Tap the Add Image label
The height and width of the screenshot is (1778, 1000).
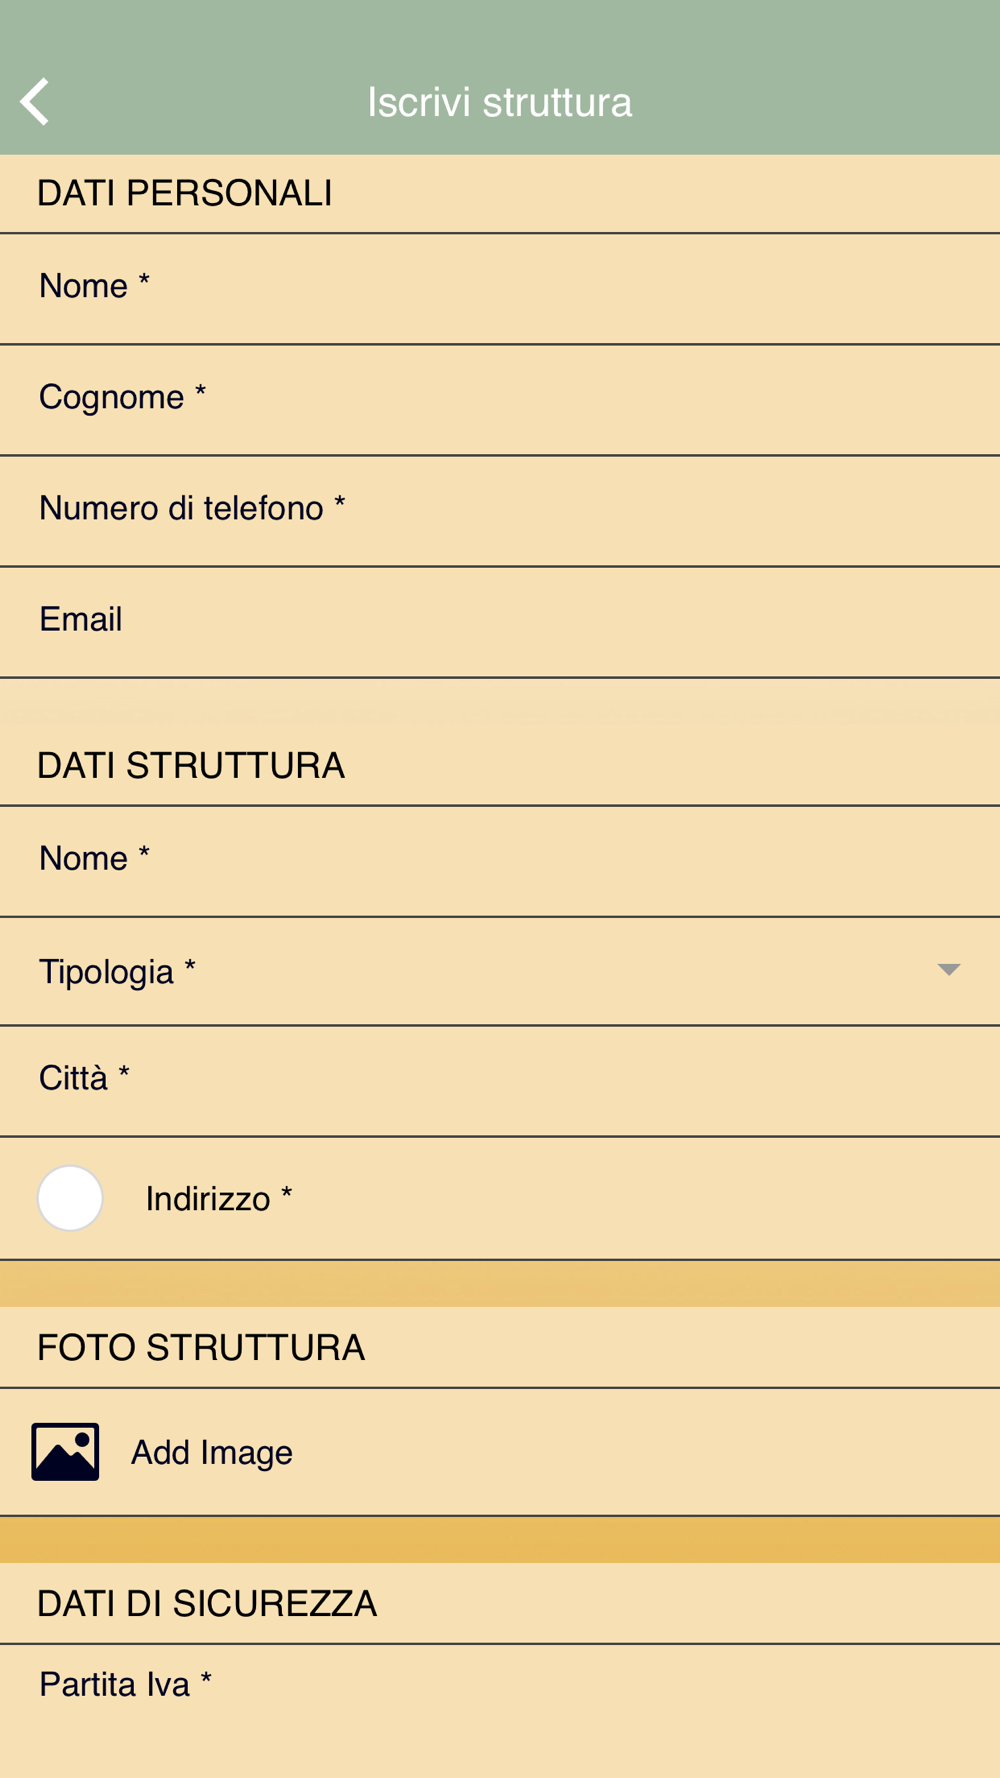click(x=212, y=1452)
